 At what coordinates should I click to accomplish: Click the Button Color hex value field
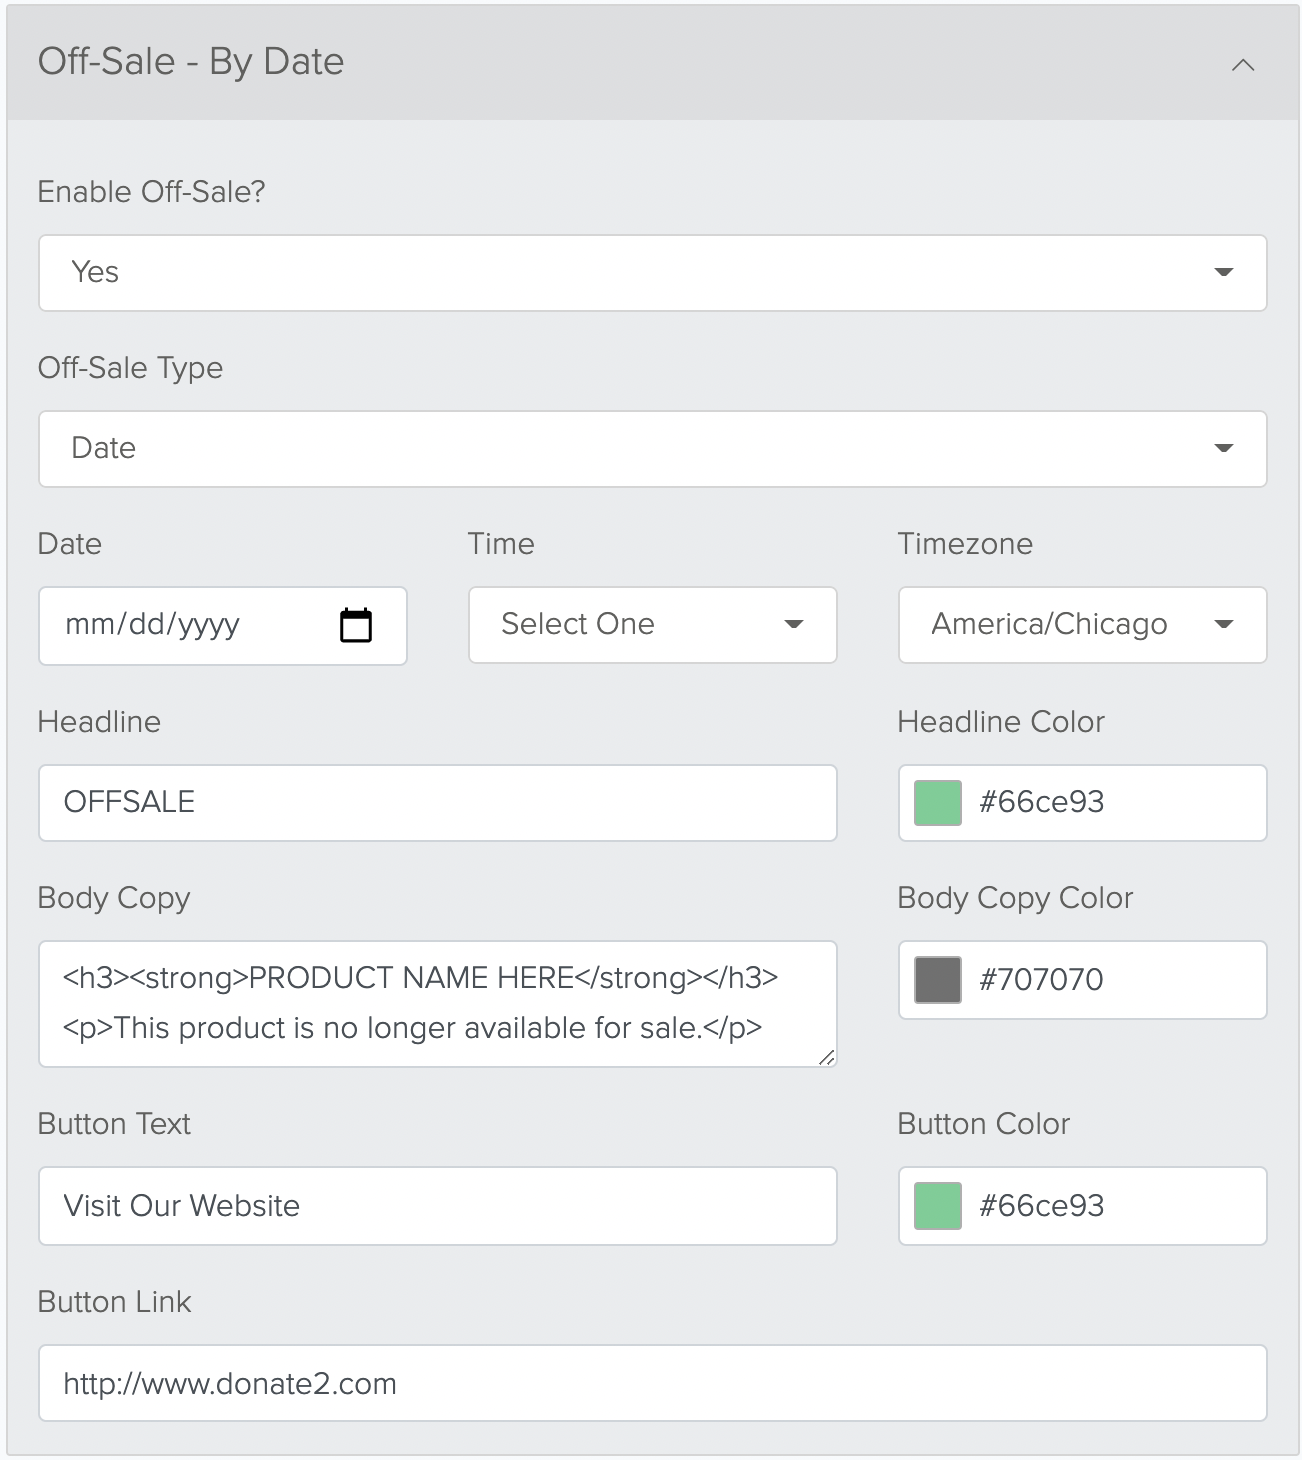[x=1082, y=1206]
